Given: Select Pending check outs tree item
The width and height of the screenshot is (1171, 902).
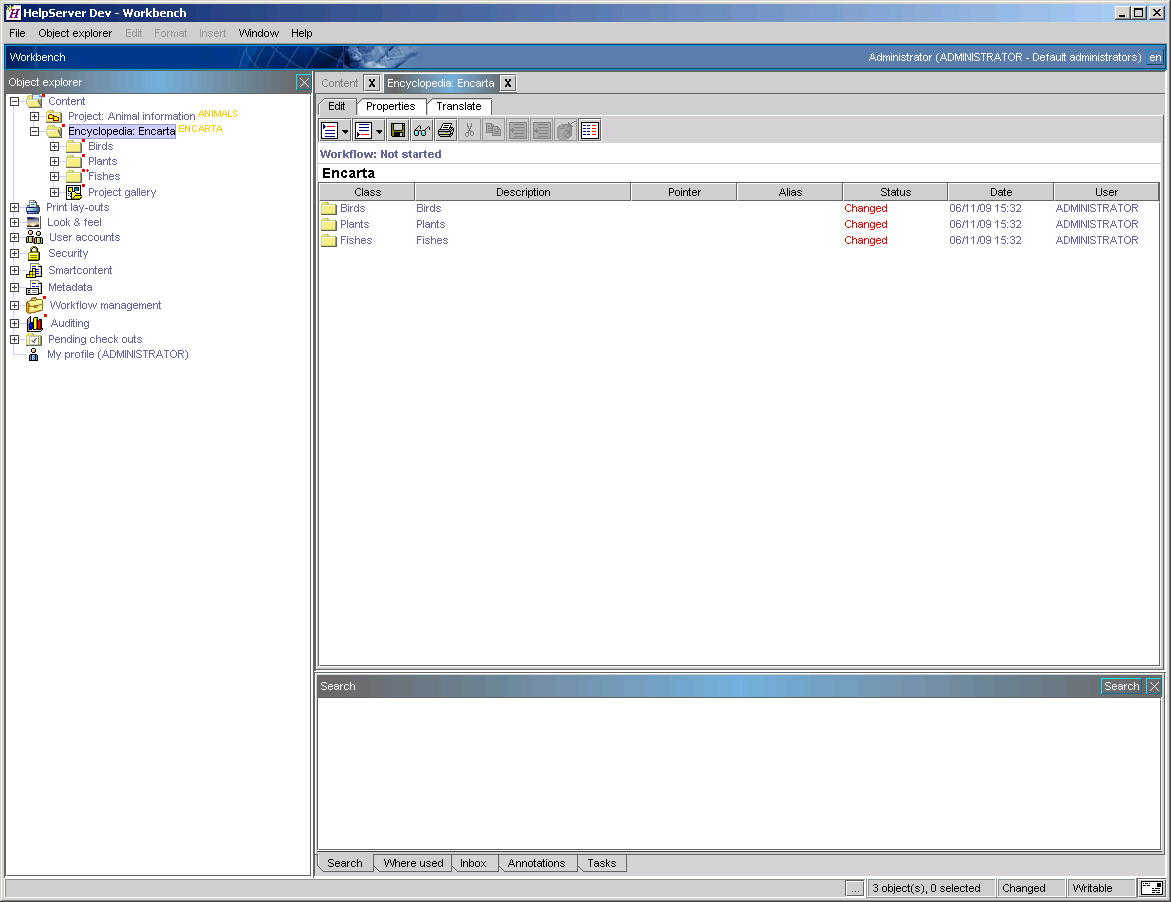Looking at the screenshot, I should coord(95,339).
